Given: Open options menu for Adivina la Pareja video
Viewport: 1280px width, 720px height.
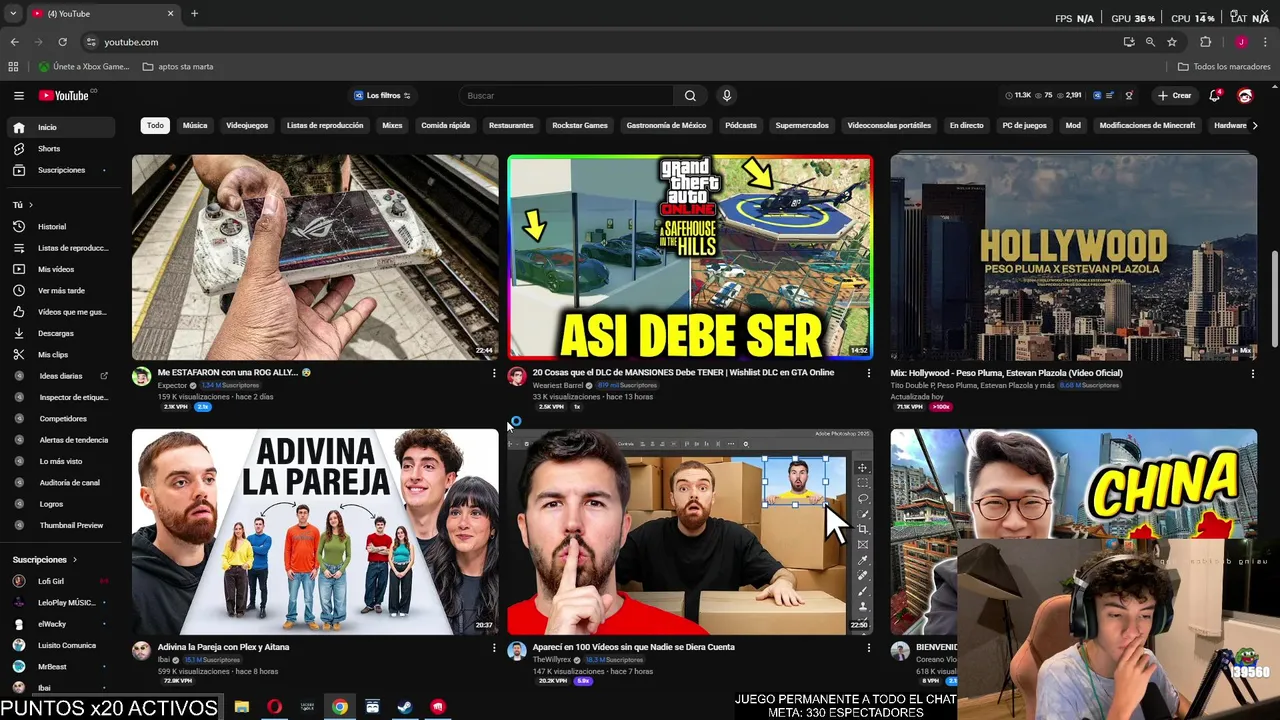Looking at the screenshot, I should [493, 648].
